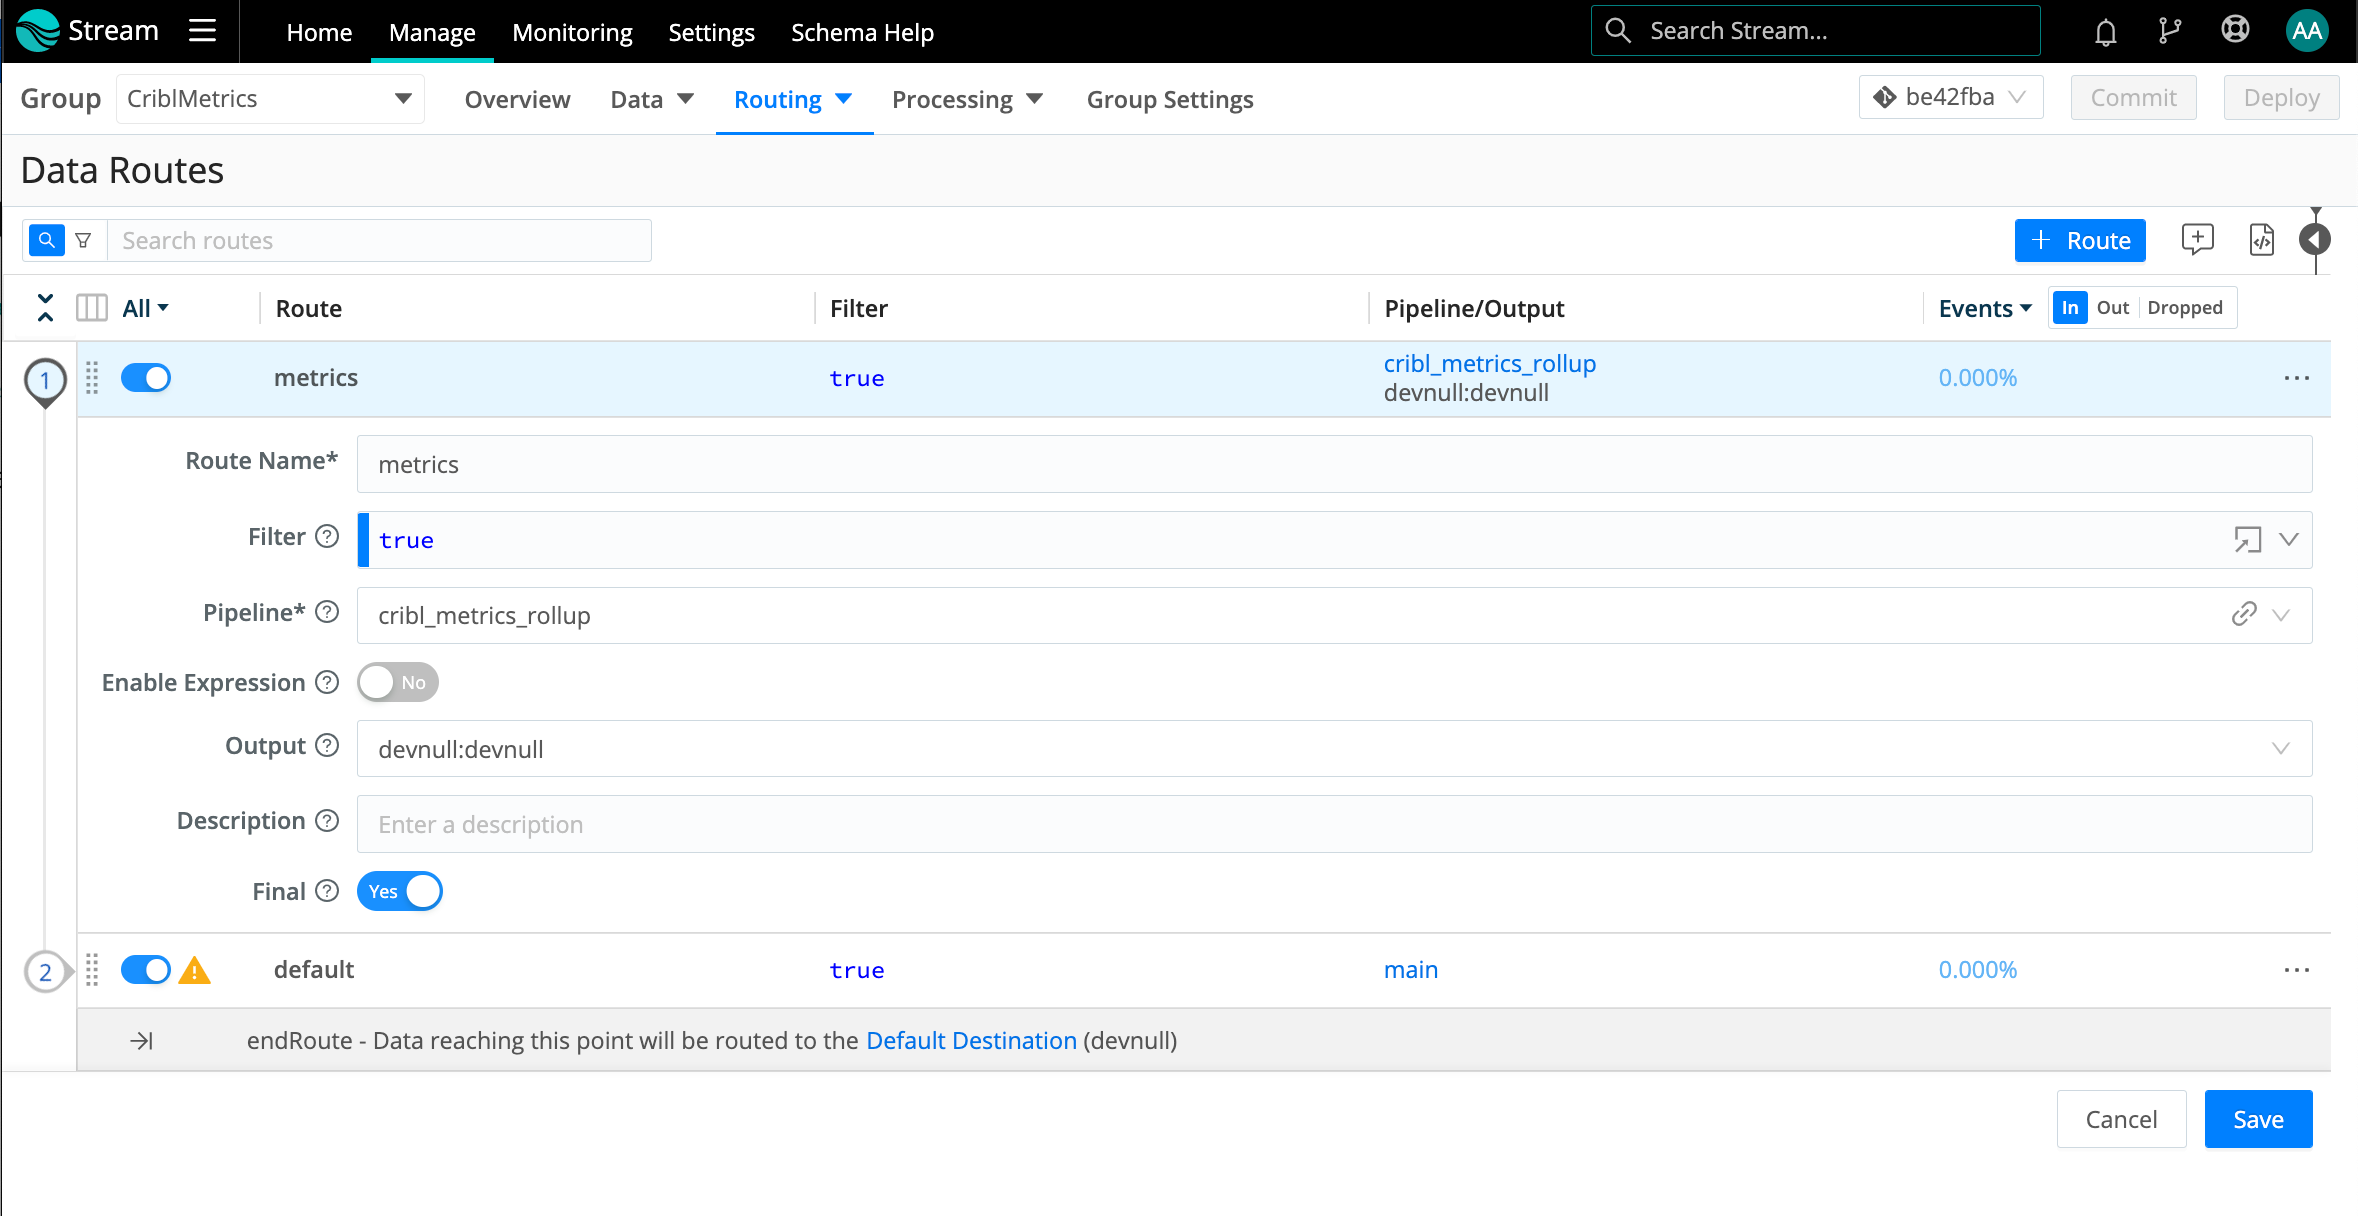The width and height of the screenshot is (2358, 1216).
Task: Click the Default Destination link
Action: pos(970,1040)
